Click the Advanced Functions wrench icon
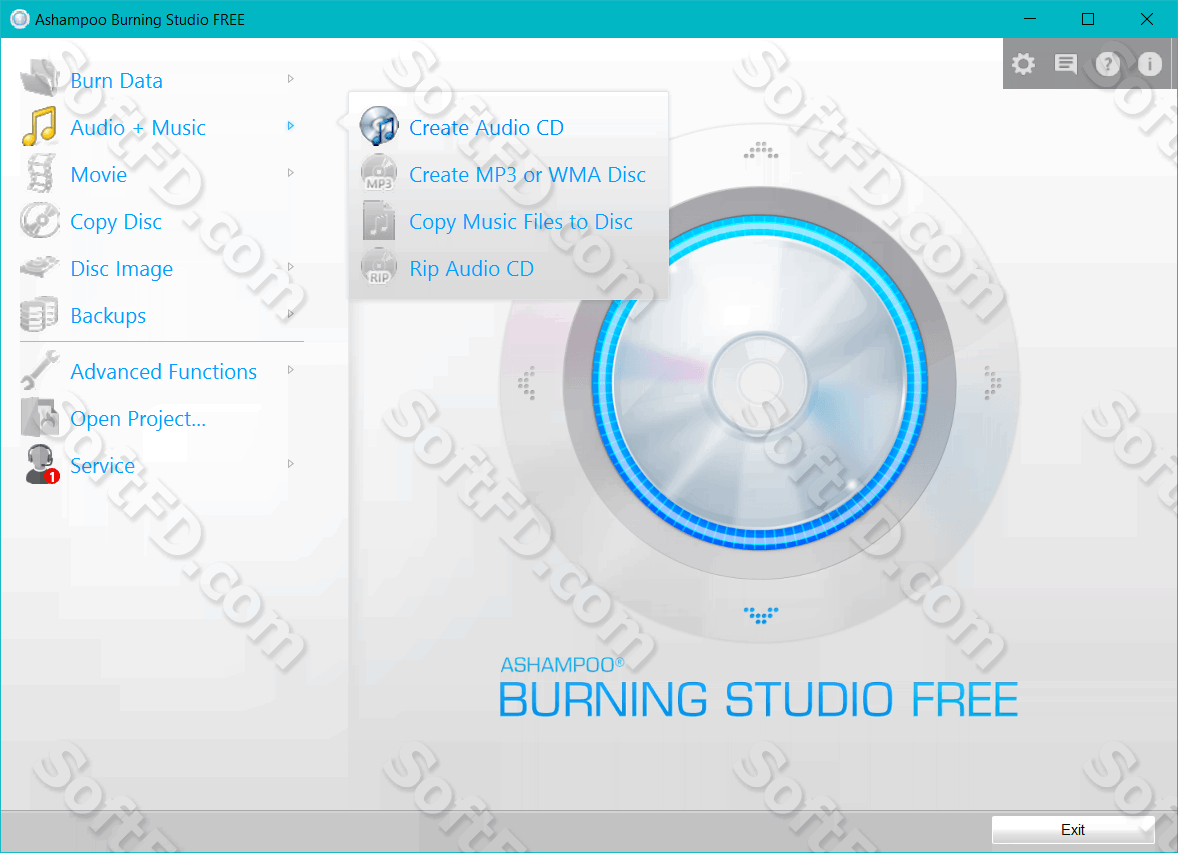Image resolution: width=1178 pixels, height=853 pixels. point(40,371)
